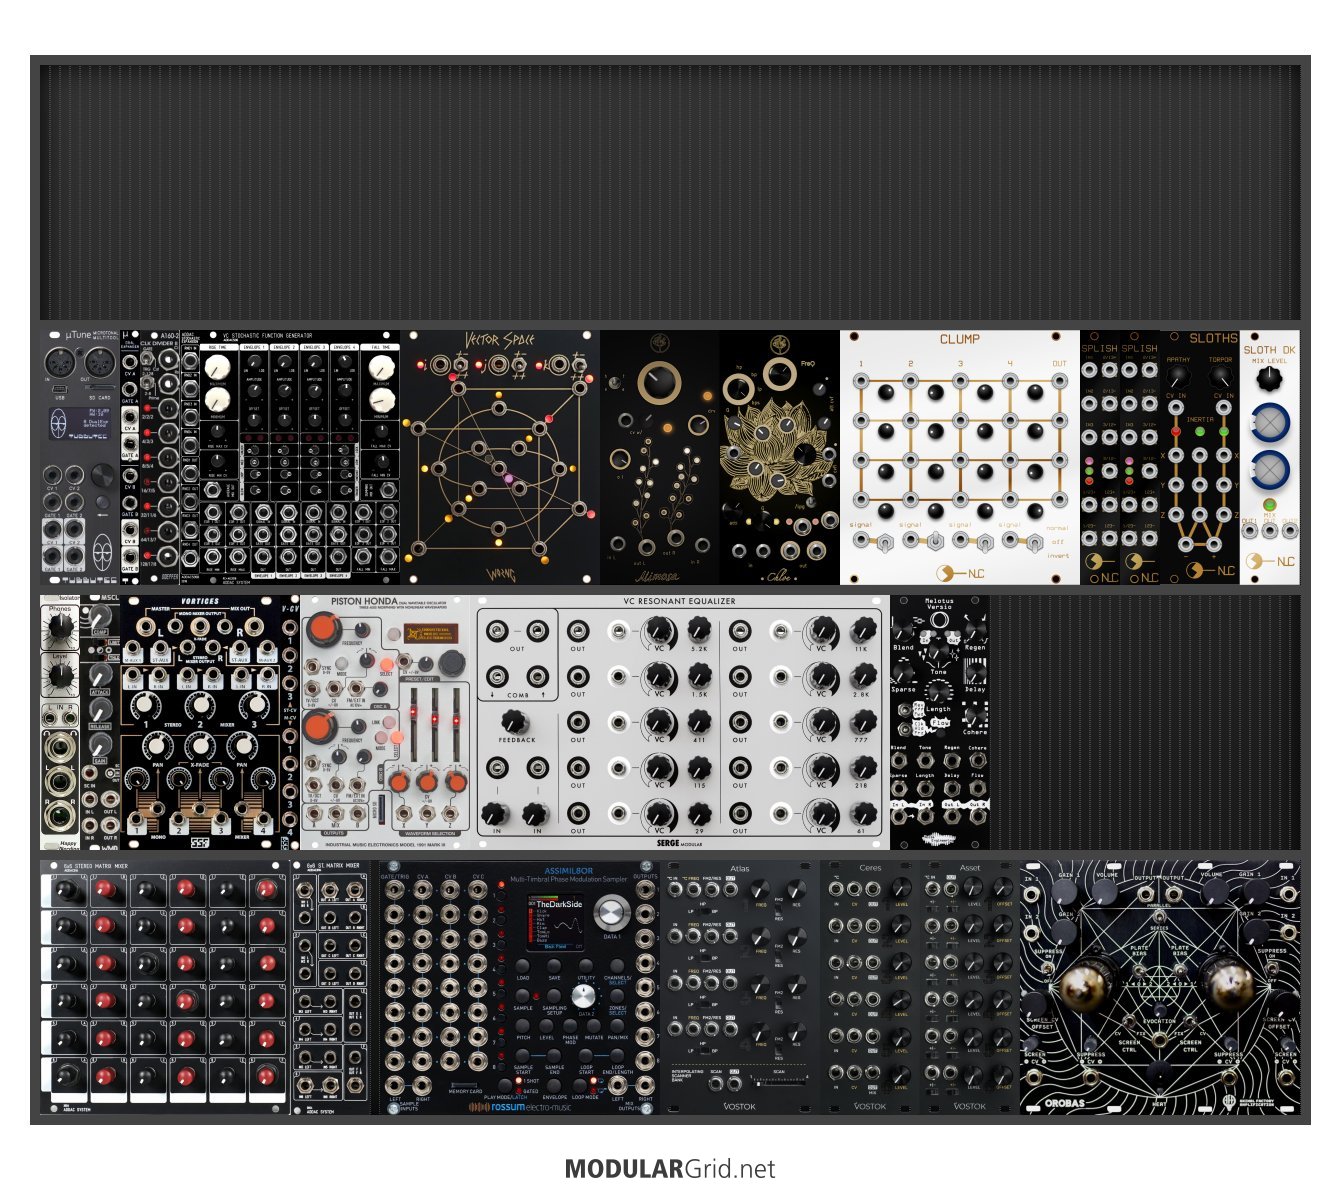Turn the Blend knob on Melotus Versio
Screen dimensions: 1341x1190
click(x=904, y=630)
